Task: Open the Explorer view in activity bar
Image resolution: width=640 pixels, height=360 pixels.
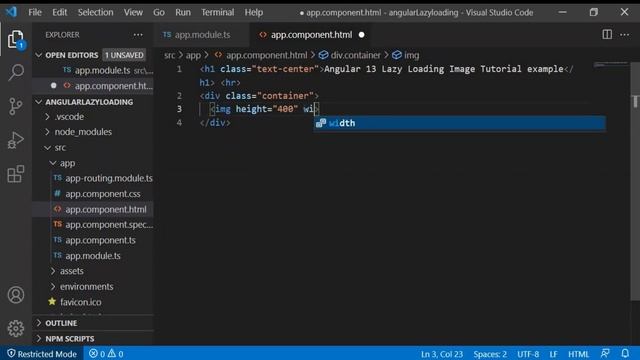Action: pyautogui.click(x=16, y=40)
